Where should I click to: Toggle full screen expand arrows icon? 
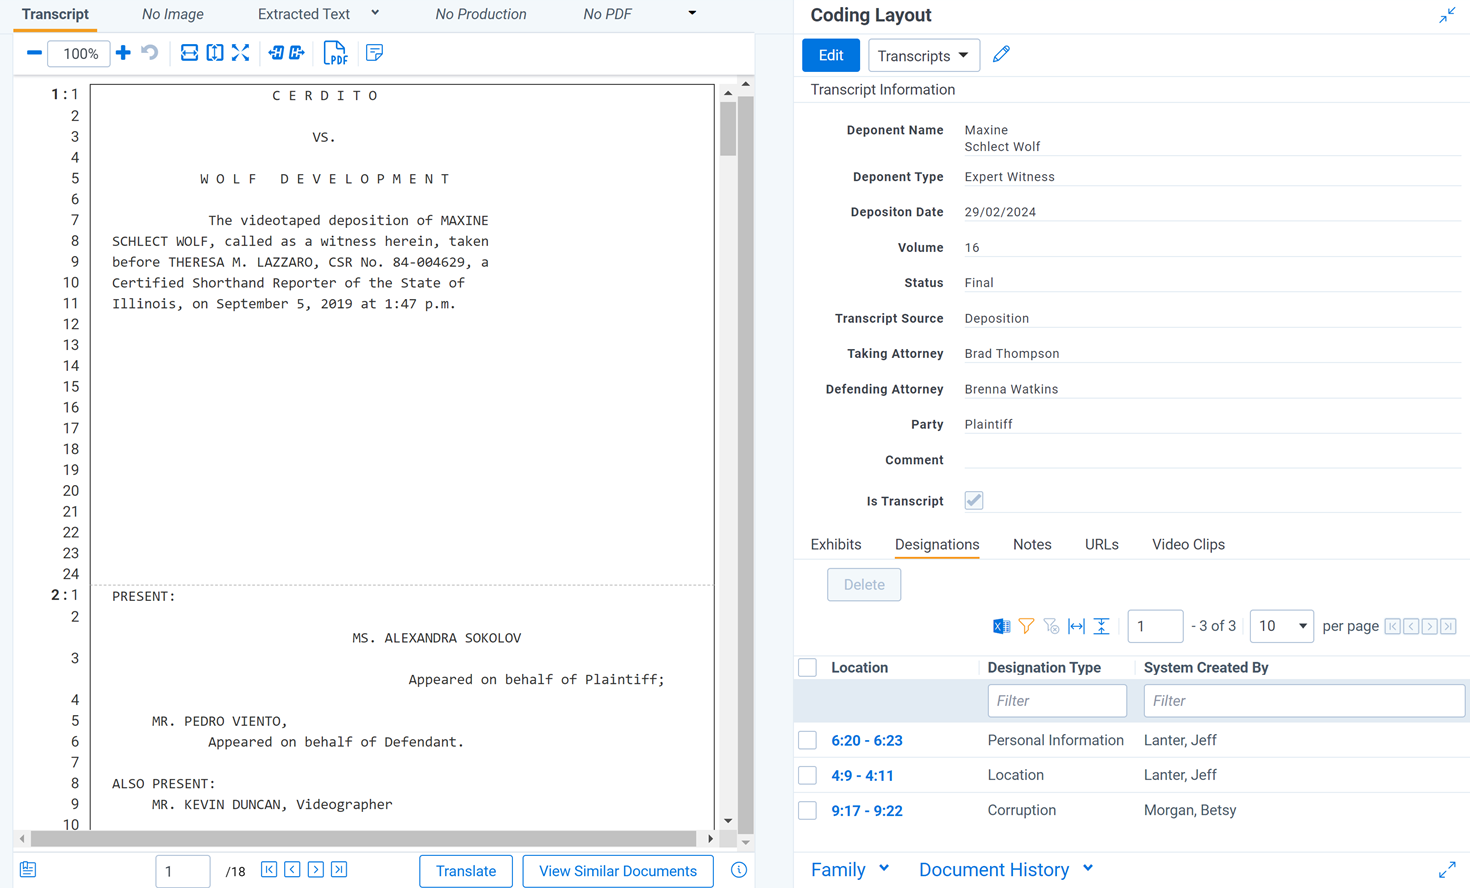point(241,53)
